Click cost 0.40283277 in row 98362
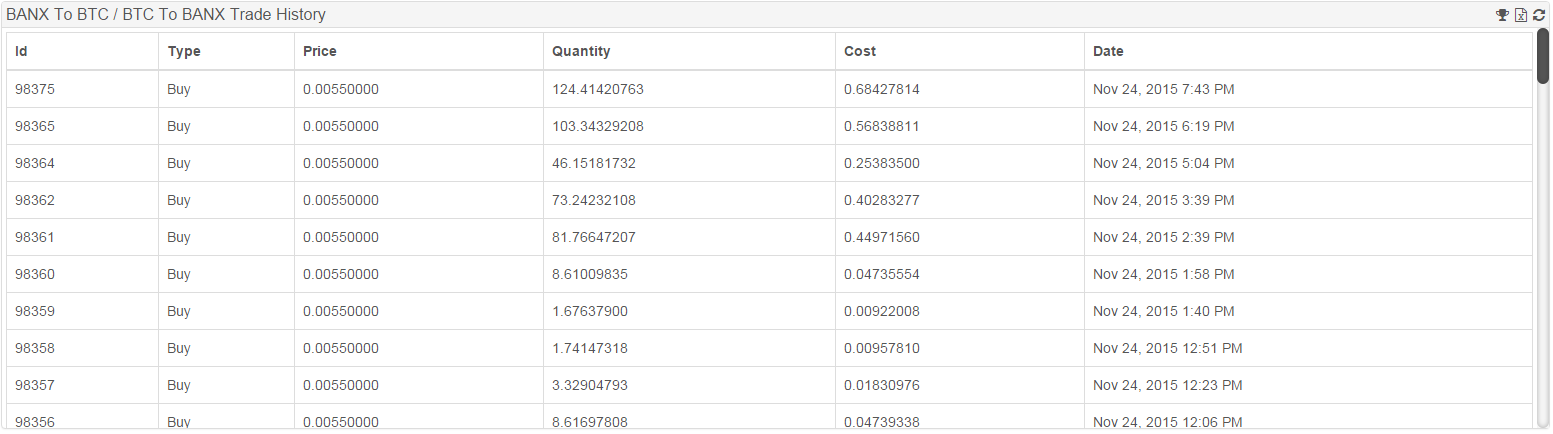The image size is (1553, 434). point(882,200)
